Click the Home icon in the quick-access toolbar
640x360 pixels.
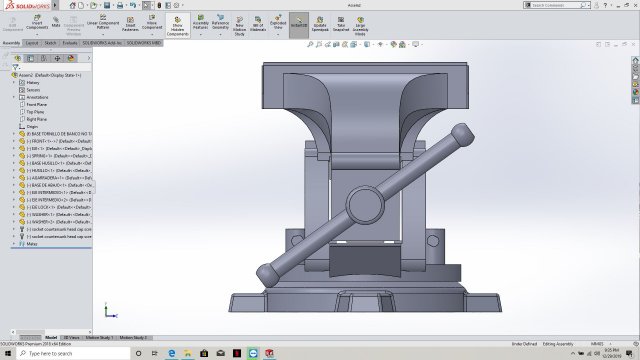(72, 5)
